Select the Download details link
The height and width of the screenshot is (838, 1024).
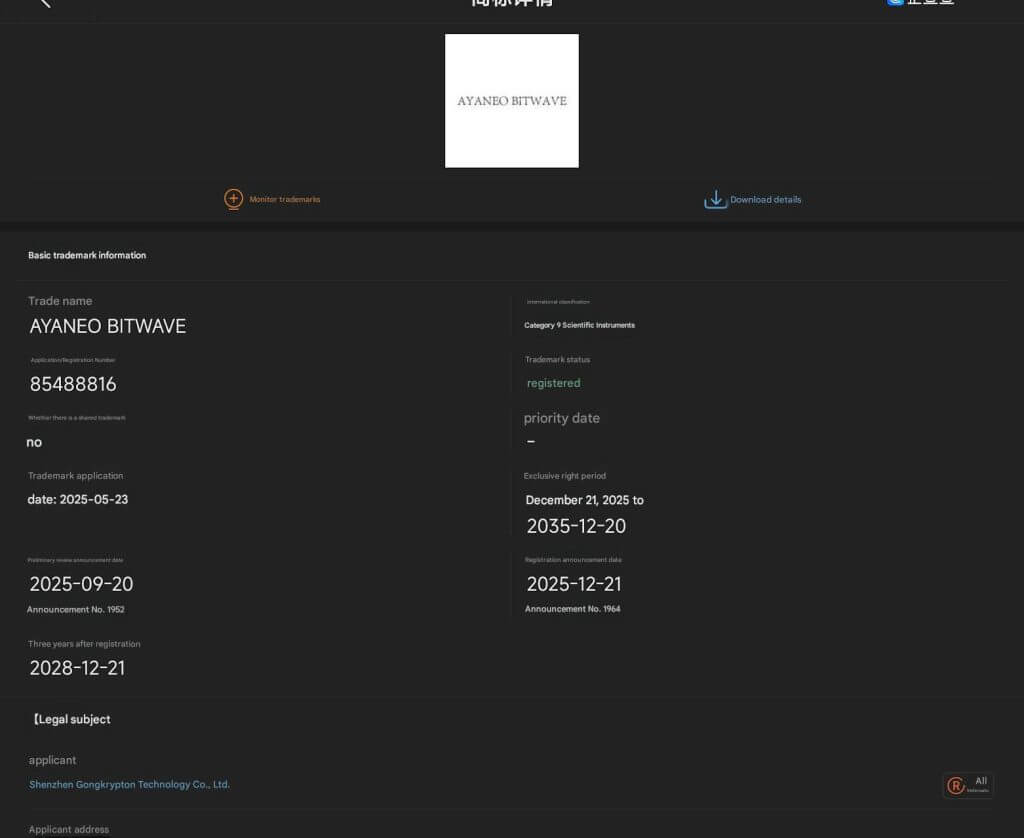[765, 200]
